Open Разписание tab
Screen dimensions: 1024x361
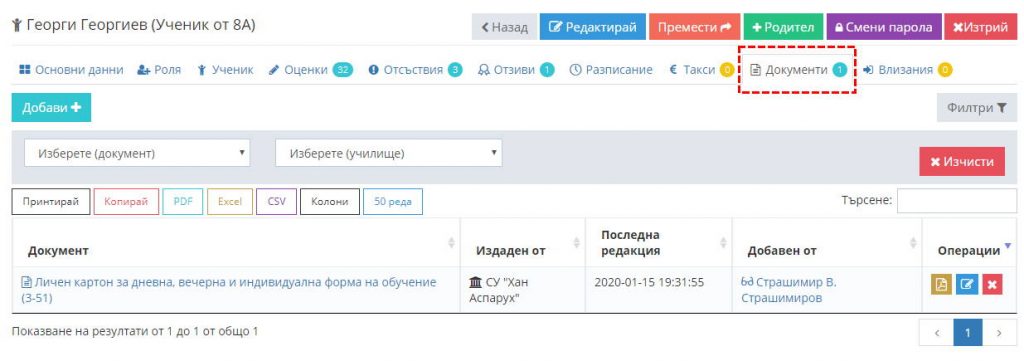tap(611, 70)
